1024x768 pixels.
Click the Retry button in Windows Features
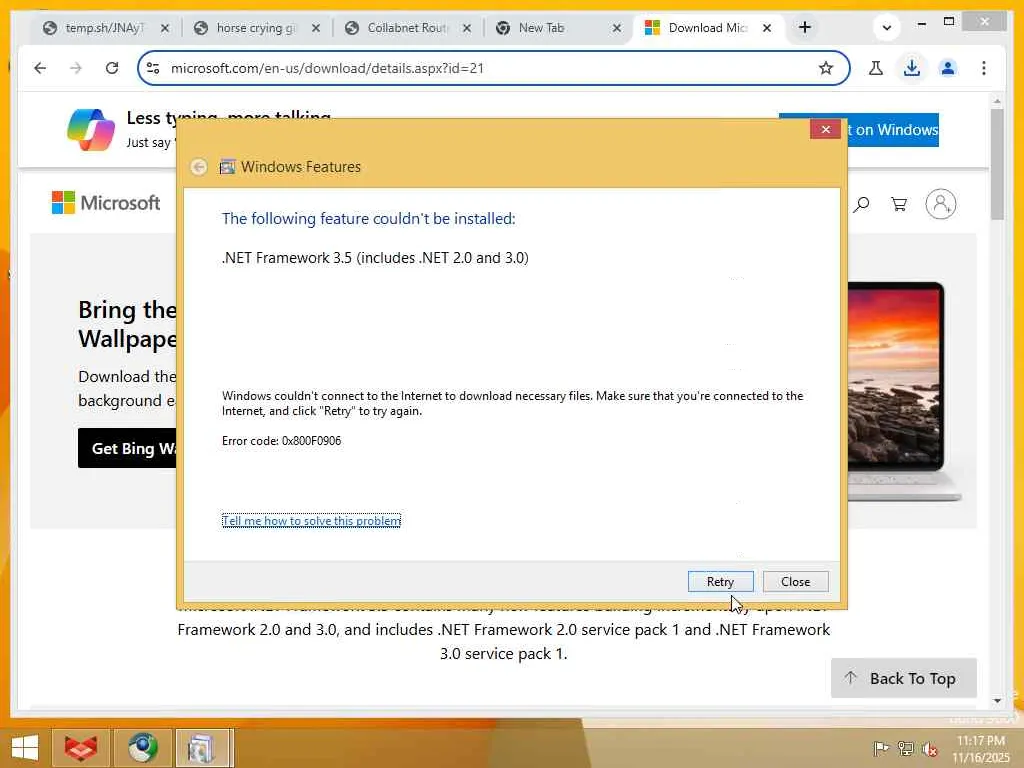(720, 581)
